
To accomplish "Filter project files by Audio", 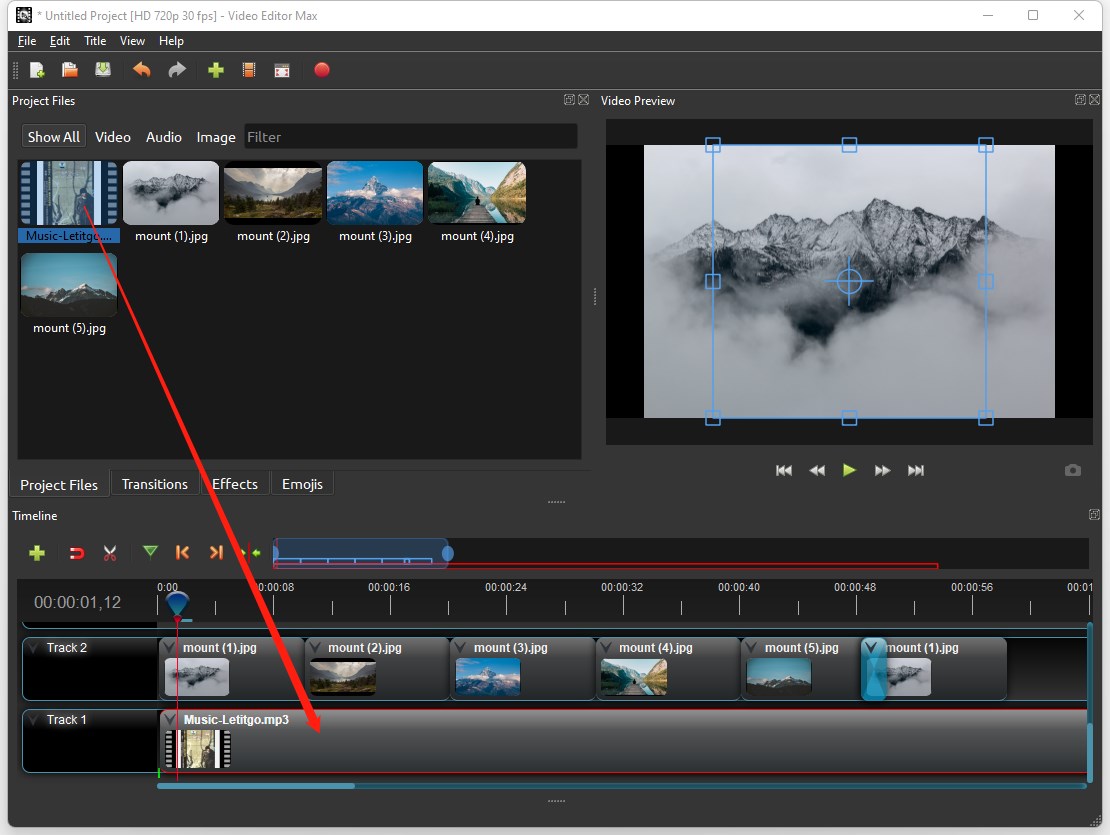I will pos(163,137).
